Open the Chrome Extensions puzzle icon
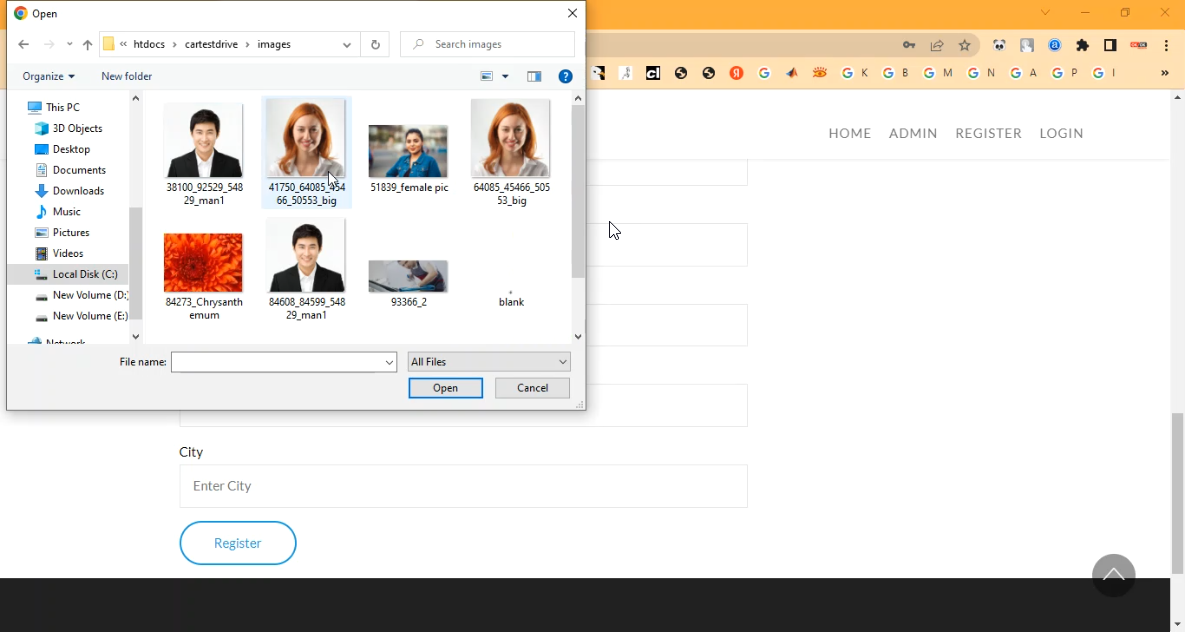 (1082, 45)
